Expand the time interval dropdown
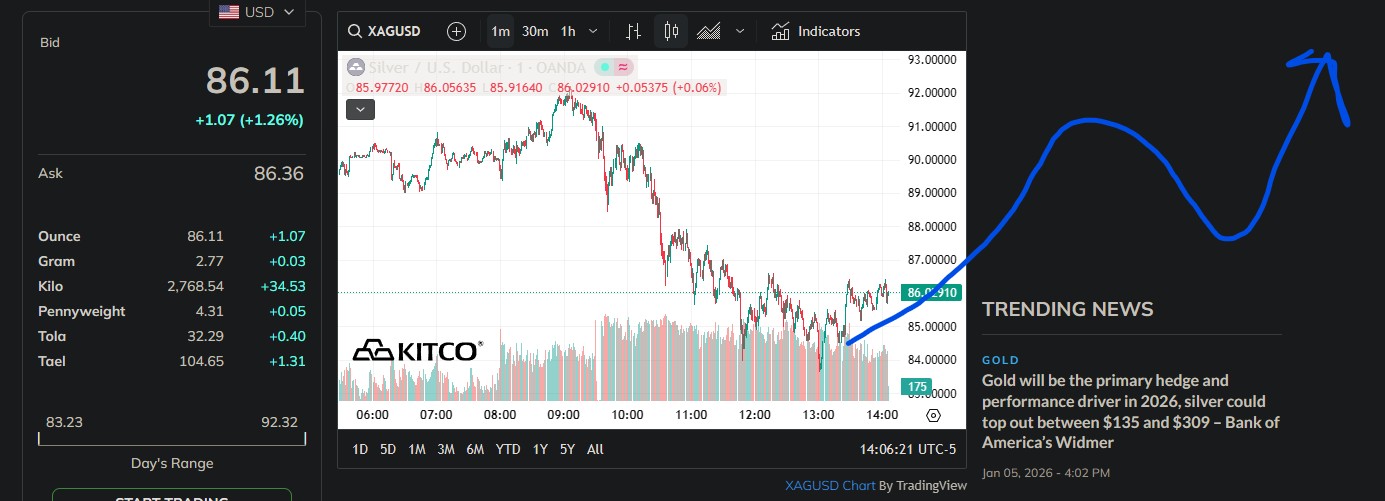 593,31
